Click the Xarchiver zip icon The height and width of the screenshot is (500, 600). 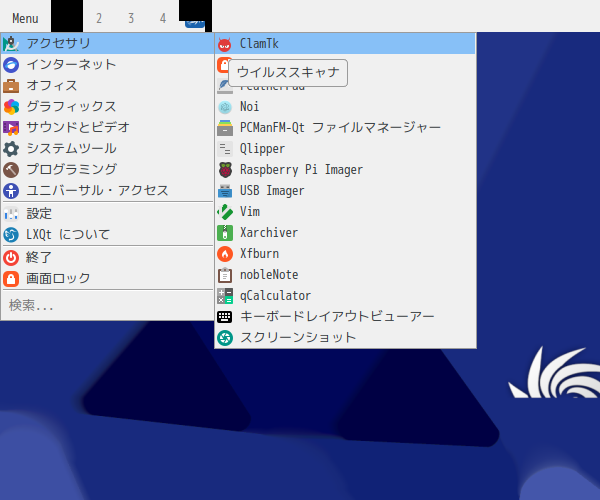coord(225,233)
